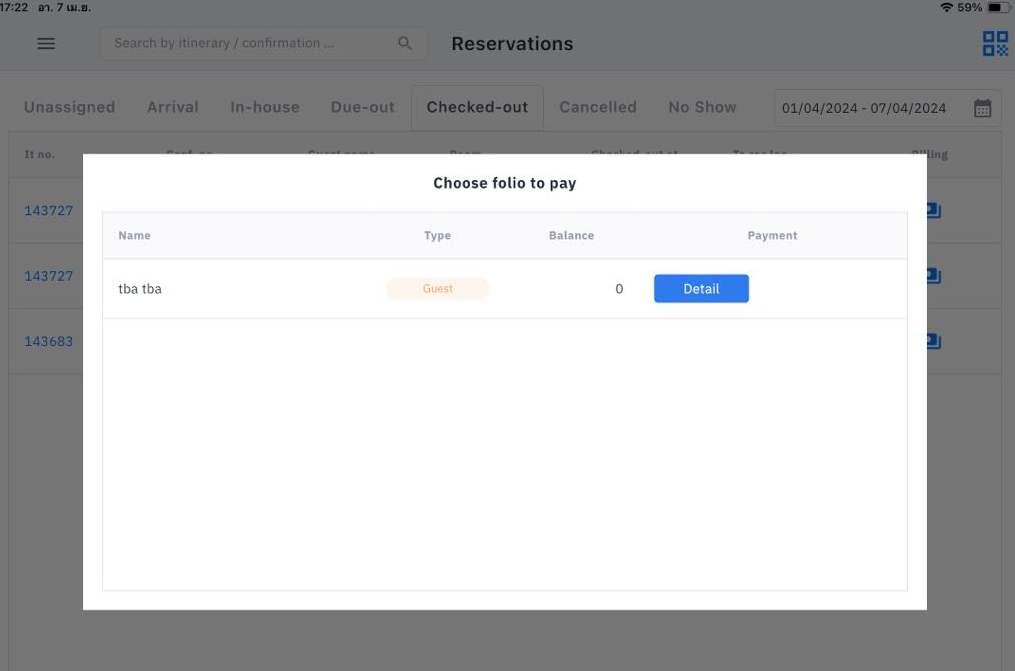
Task: Open the QR code scanner
Action: point(994,44)
